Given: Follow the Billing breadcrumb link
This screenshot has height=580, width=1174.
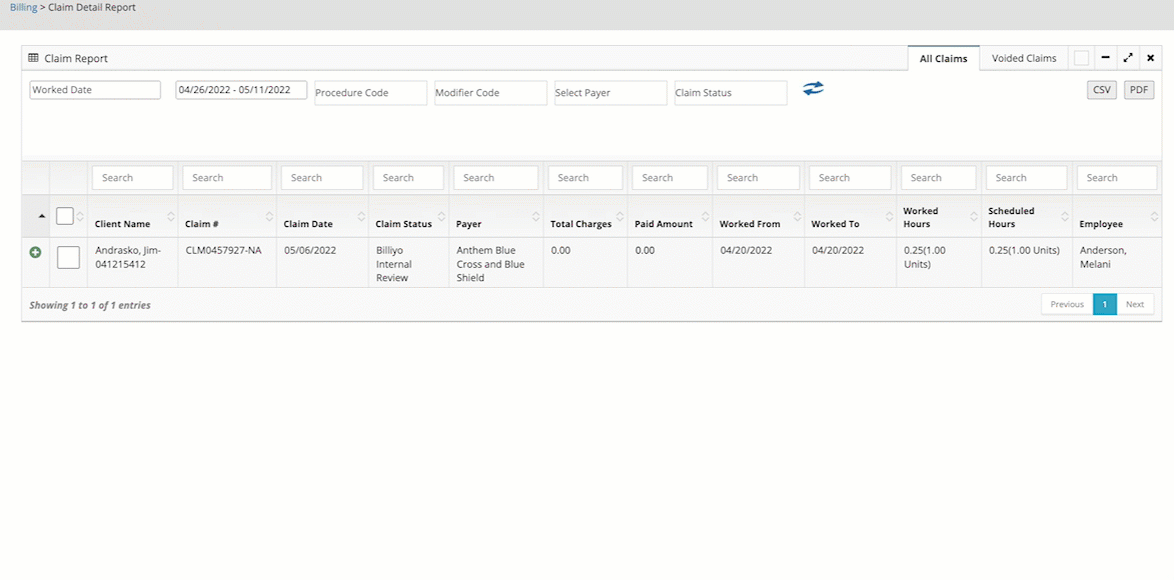Looking at the screenshot, I should coord(23,8).
